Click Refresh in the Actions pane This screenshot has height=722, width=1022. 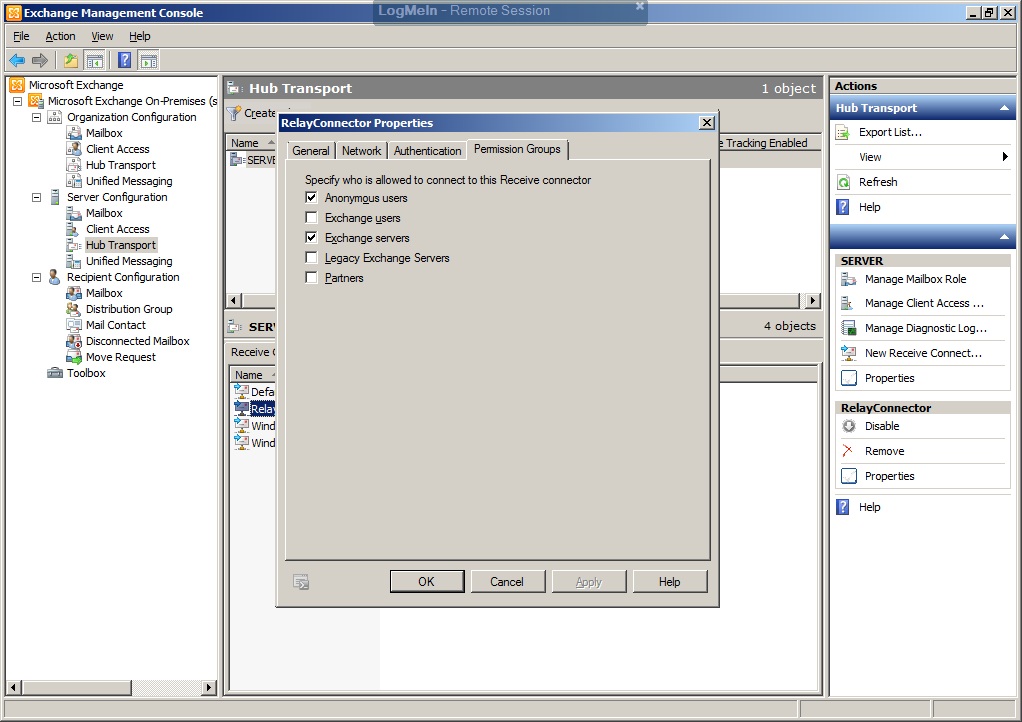coord(878,182)
